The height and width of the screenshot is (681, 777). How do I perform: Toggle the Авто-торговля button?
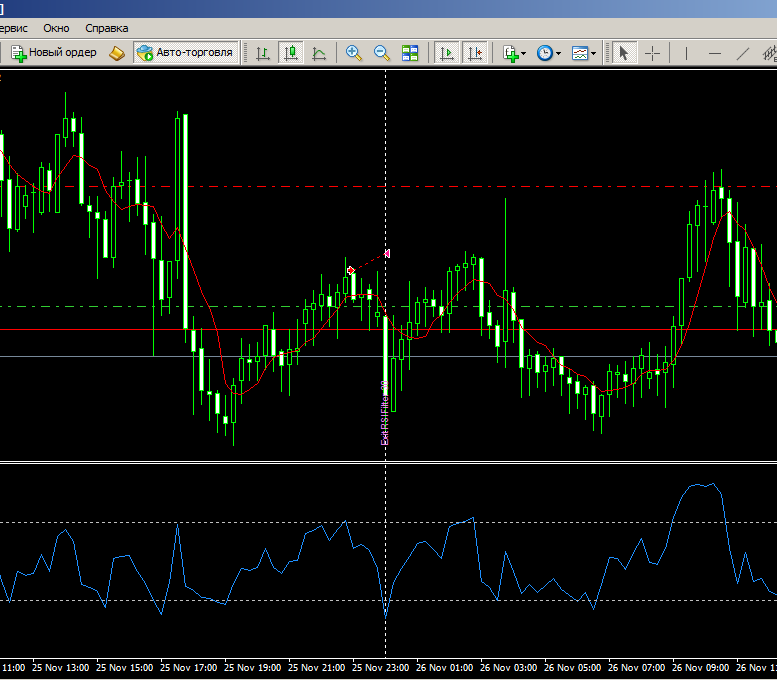click(186, 53)
